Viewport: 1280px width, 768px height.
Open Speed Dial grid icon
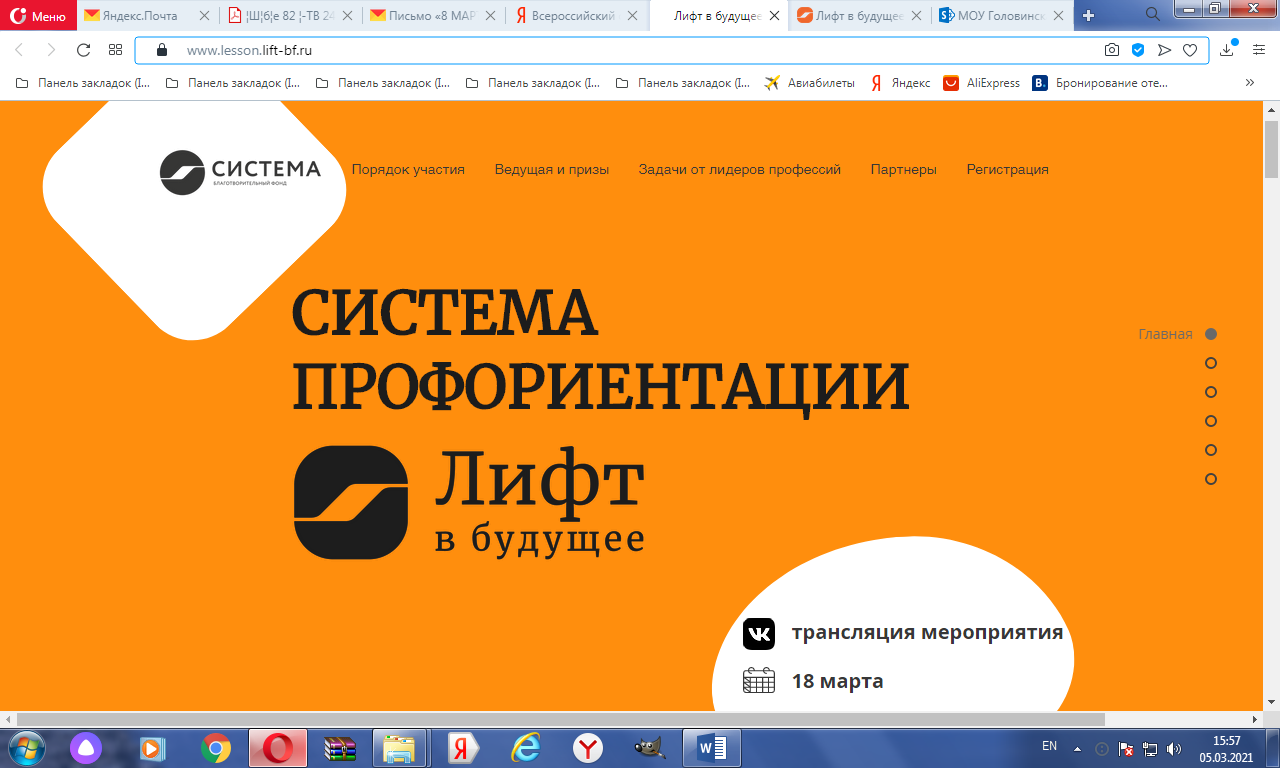point(116,50)
